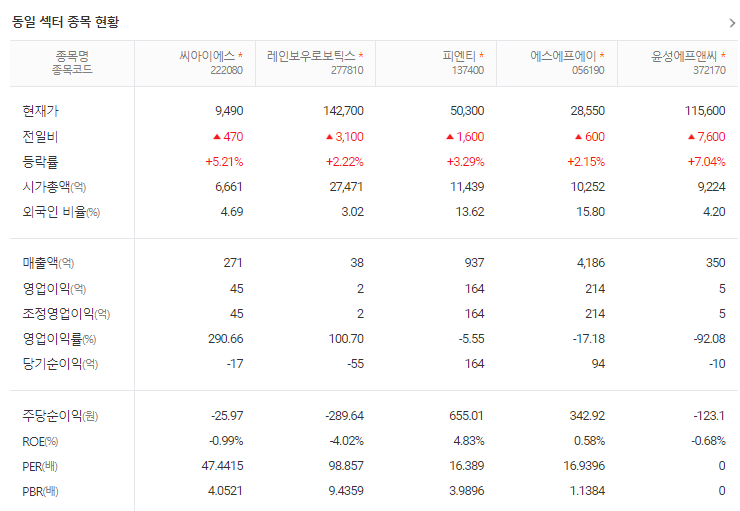Open 레인보우로보틱스 stock link
The image size is (740, 511).
(311, 56)
